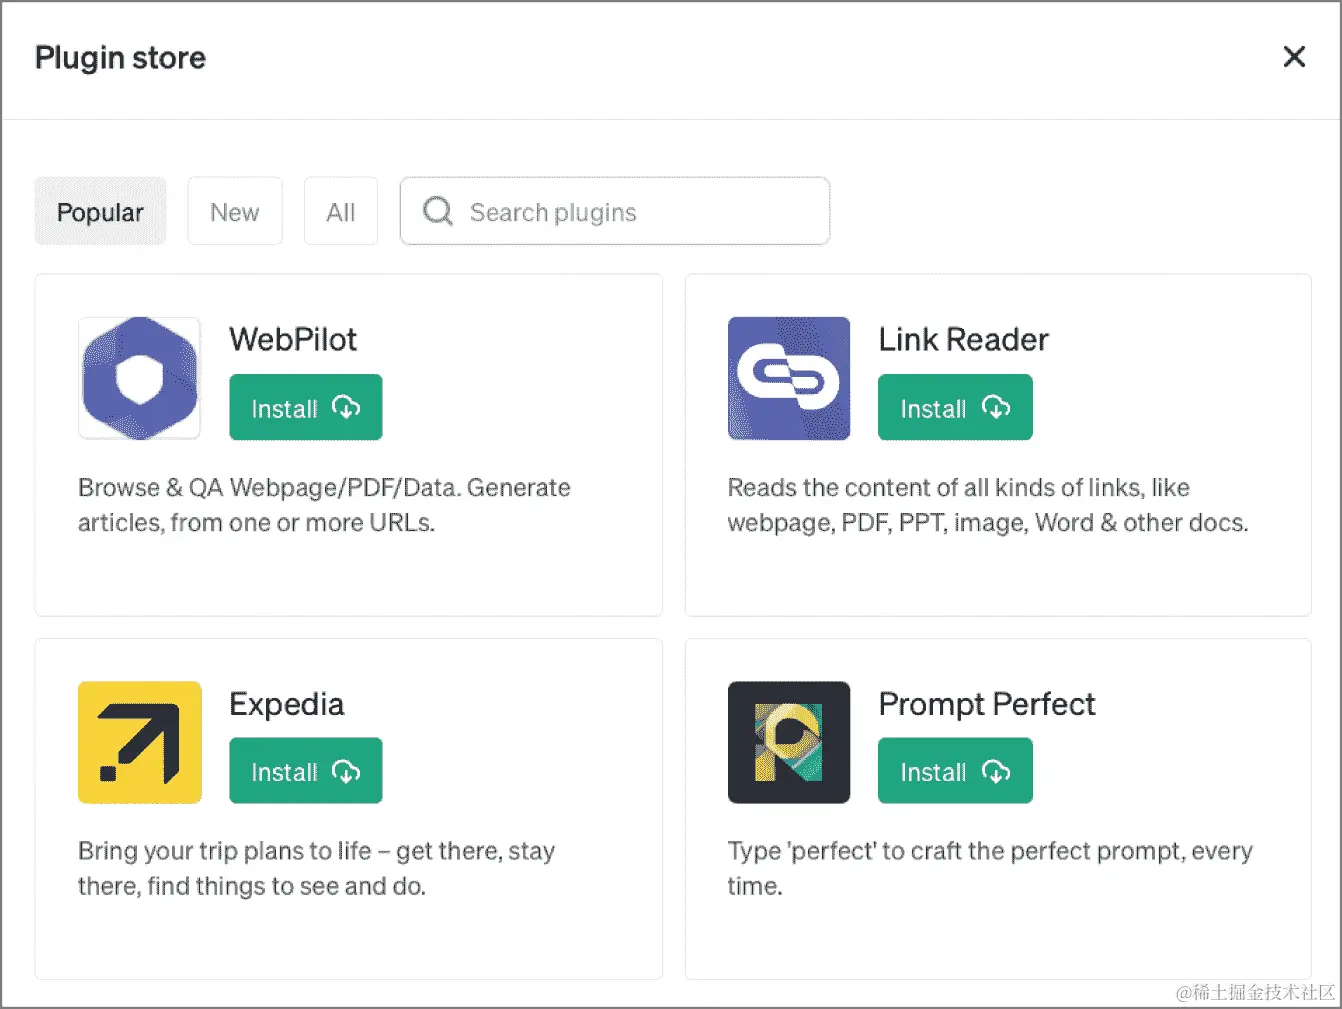Install the WebPilot plugin
This screenshot has width=1342, height=1009.
[306, 407]
